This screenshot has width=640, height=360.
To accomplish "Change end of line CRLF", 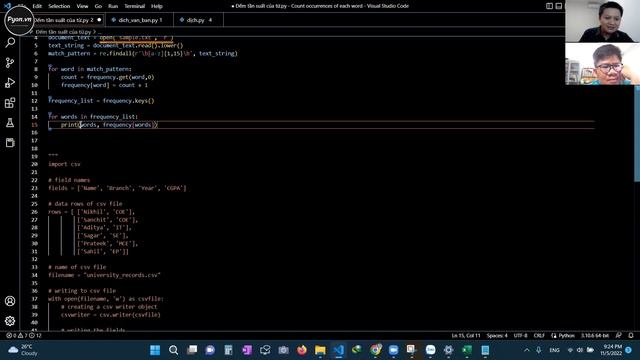I will [539, 336].
